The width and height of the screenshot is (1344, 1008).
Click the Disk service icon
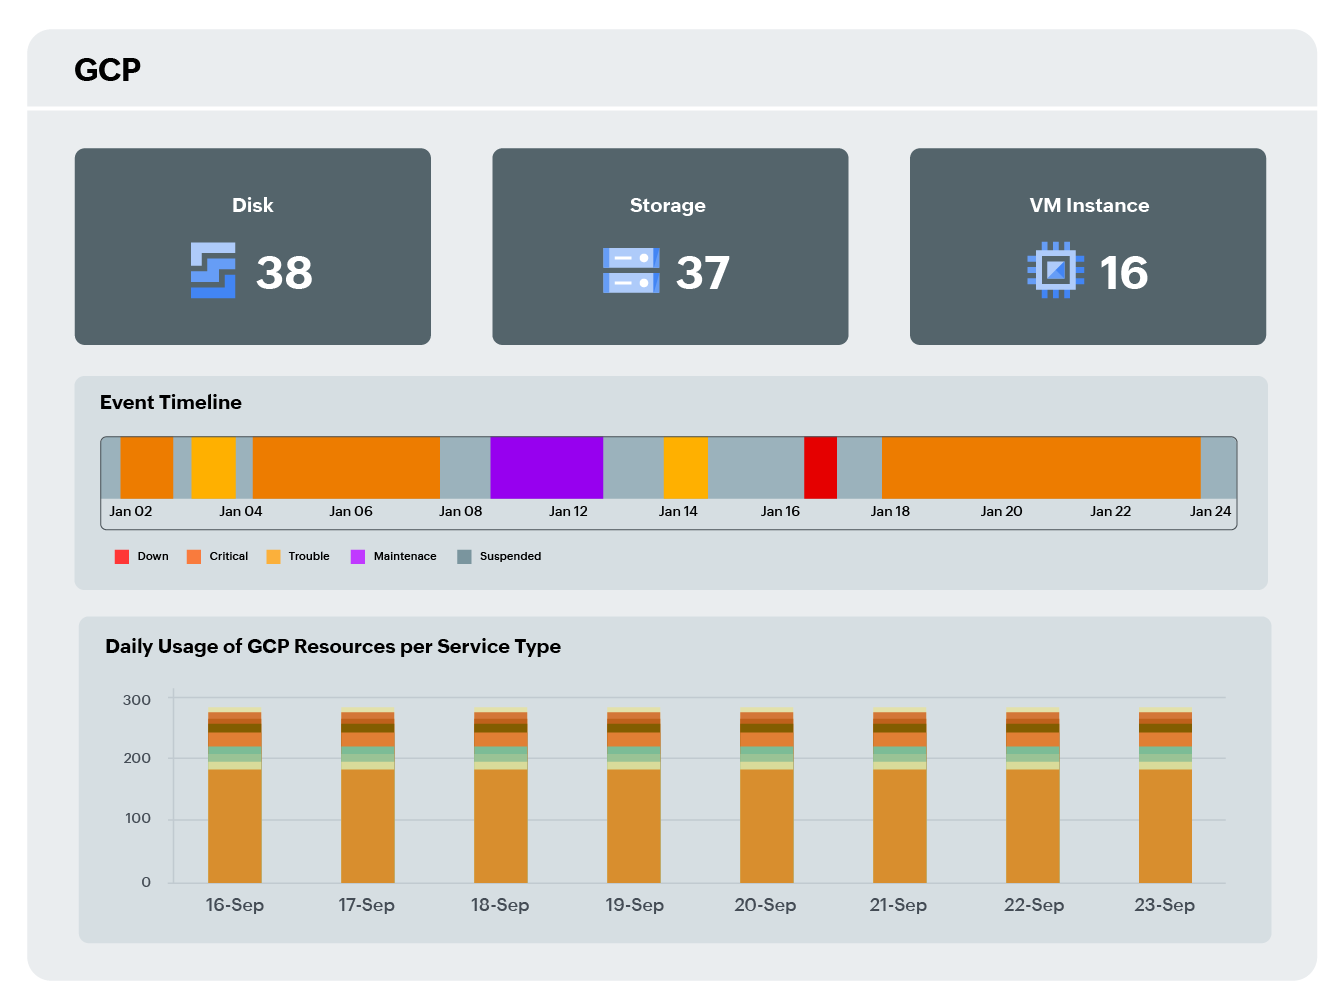click(213, 271)
